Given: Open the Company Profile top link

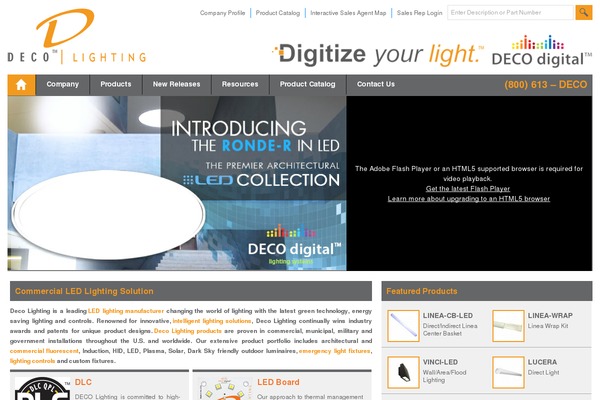Looking at the screenshot, I should click(x=222, y=13).
